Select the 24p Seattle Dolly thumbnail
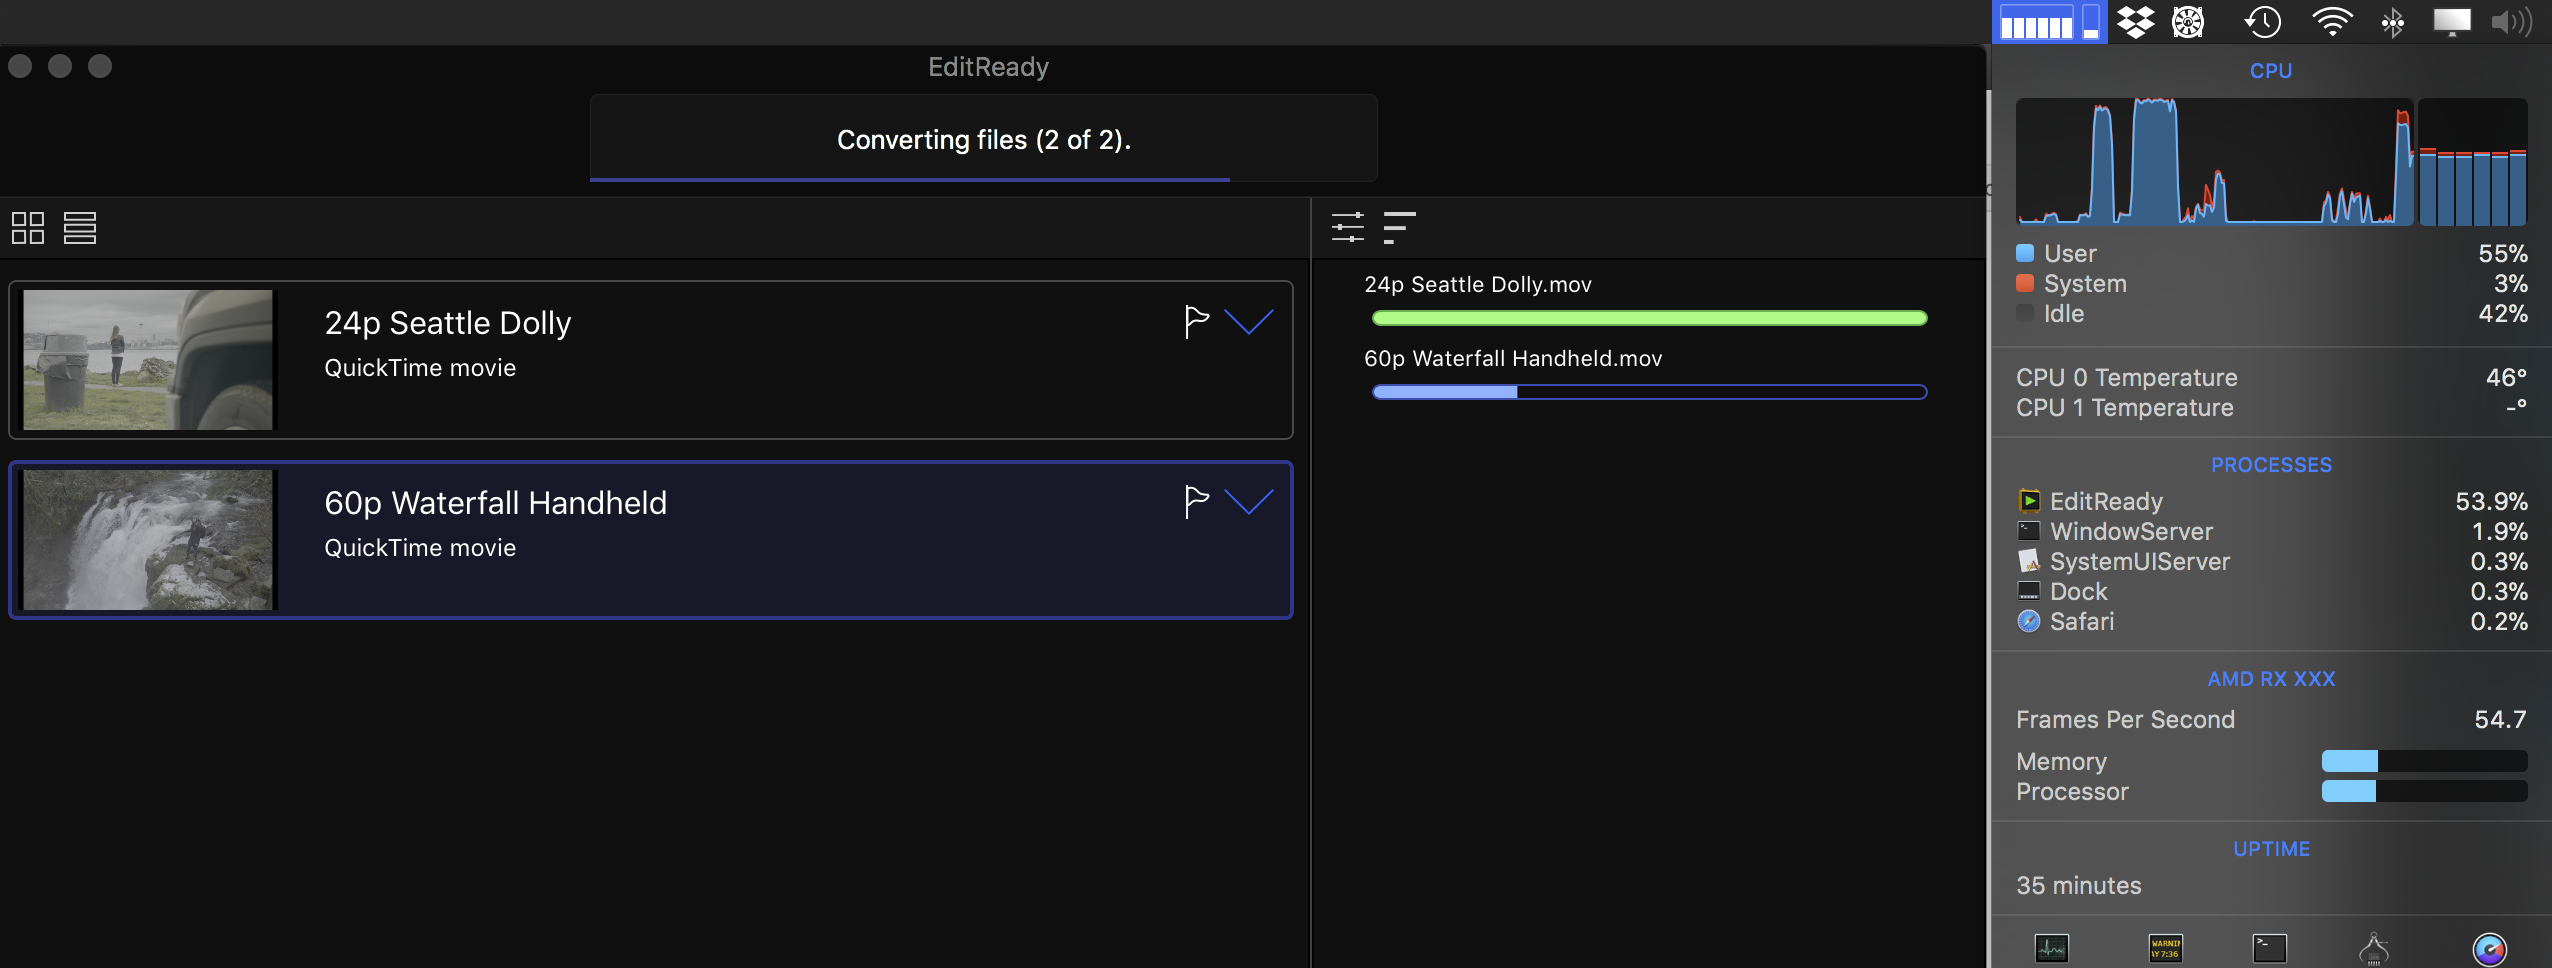The image size is (2552, 968). [148, 360]
